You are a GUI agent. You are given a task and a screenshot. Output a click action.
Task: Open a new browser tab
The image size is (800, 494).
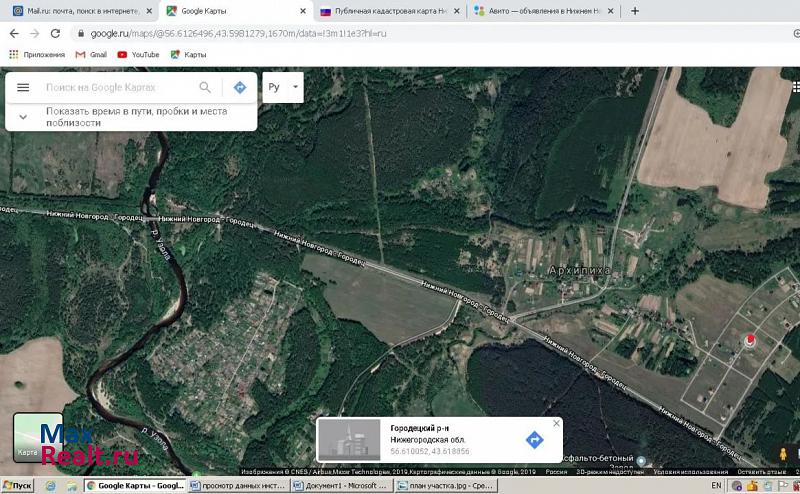(x=634, y=11)
